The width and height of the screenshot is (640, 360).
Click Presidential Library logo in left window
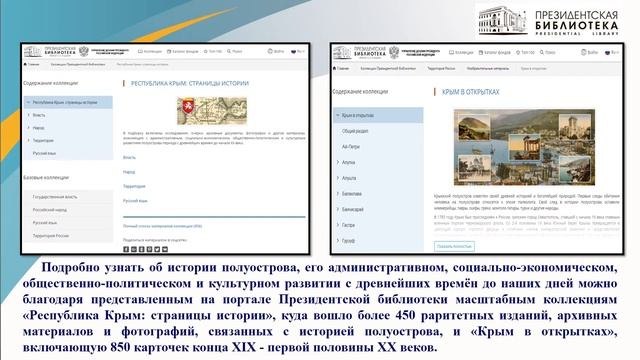[x=50, y=52]
